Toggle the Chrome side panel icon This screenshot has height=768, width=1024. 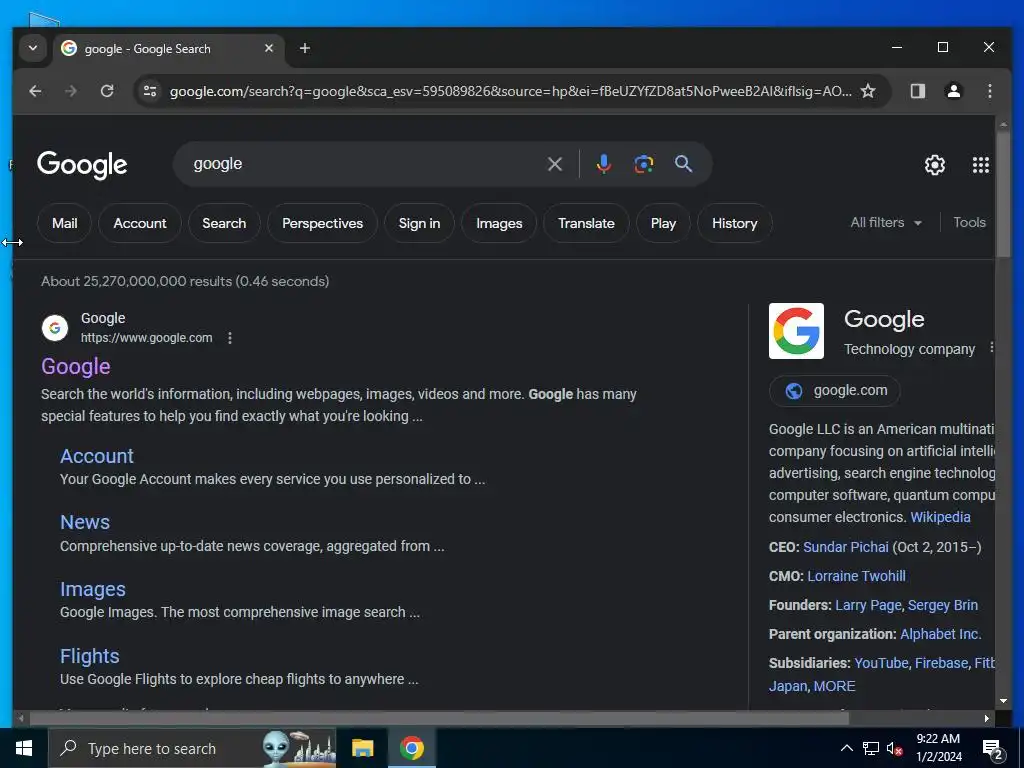[x=918, y=91]
